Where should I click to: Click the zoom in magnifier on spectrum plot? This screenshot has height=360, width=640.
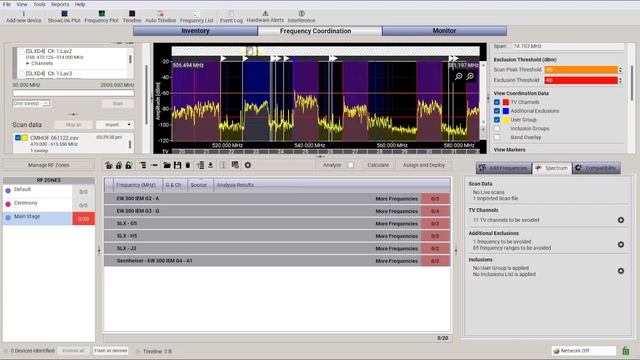click(470, 76)
